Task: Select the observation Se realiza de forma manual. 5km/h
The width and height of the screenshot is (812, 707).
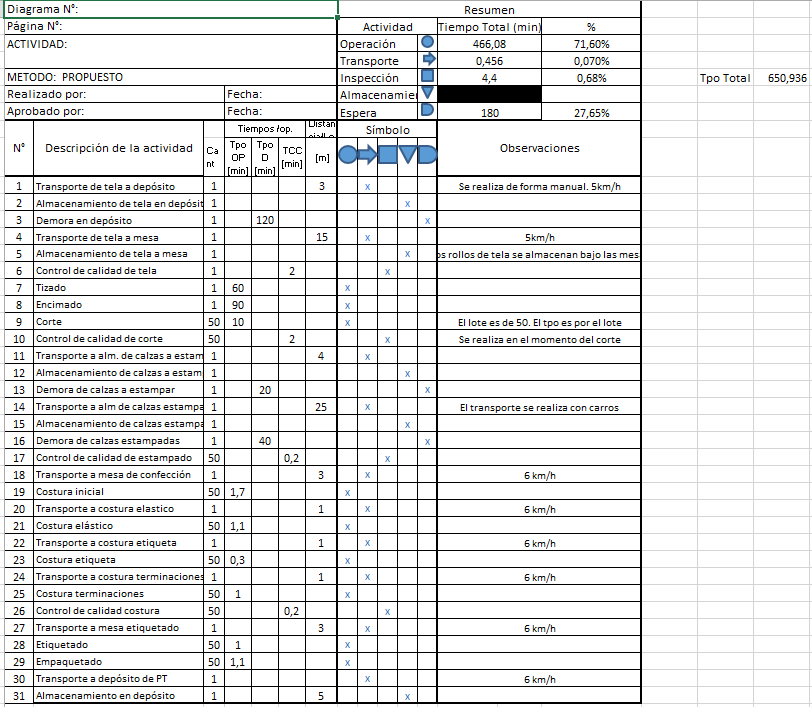Action: pyautogui.click(x=539, y=186)
